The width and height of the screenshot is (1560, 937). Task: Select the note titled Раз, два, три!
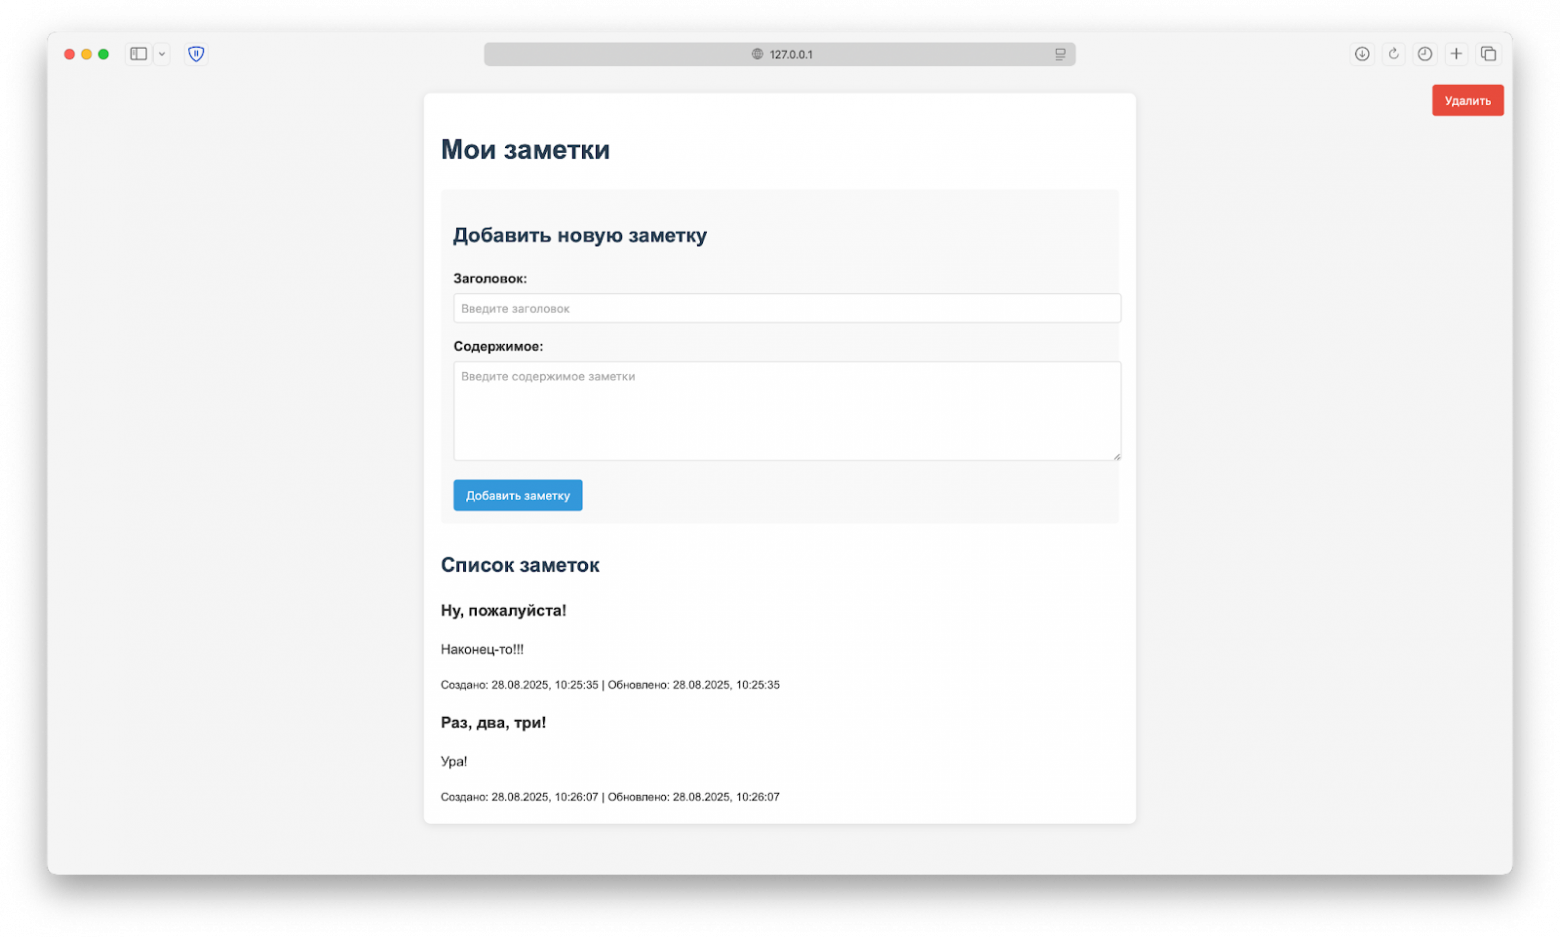[x=493, y=723]
